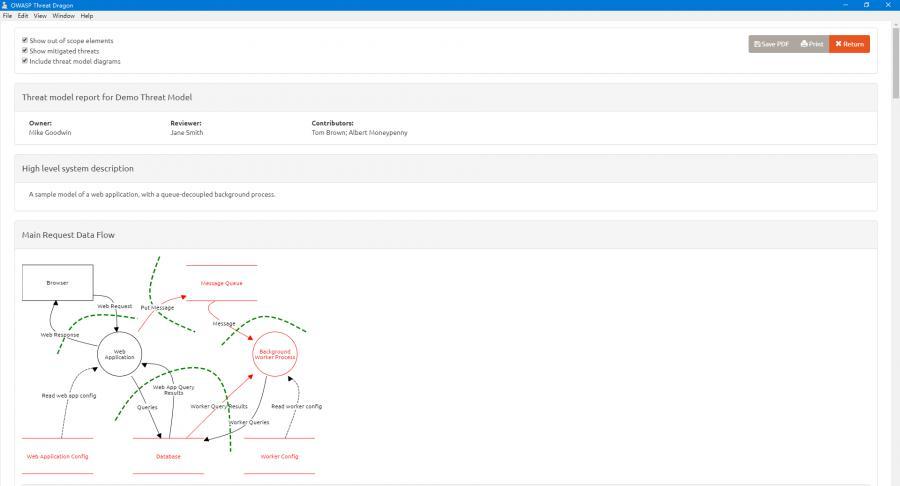Click the Print button

click(812, 44)
